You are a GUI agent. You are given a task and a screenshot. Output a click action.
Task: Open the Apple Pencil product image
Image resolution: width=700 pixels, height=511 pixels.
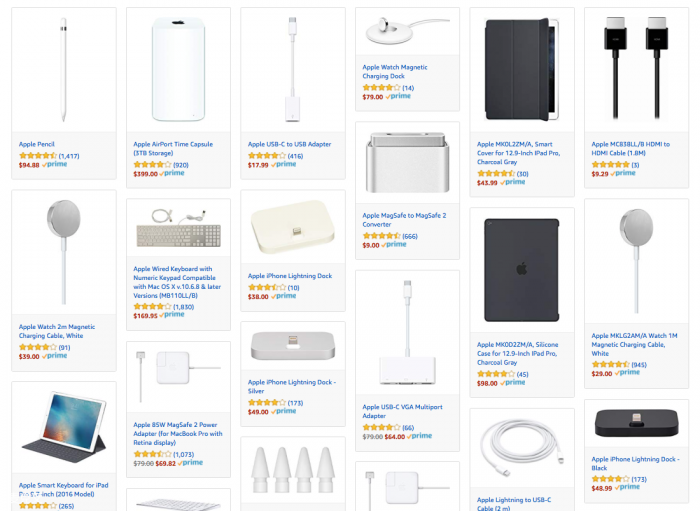[63, 70]
